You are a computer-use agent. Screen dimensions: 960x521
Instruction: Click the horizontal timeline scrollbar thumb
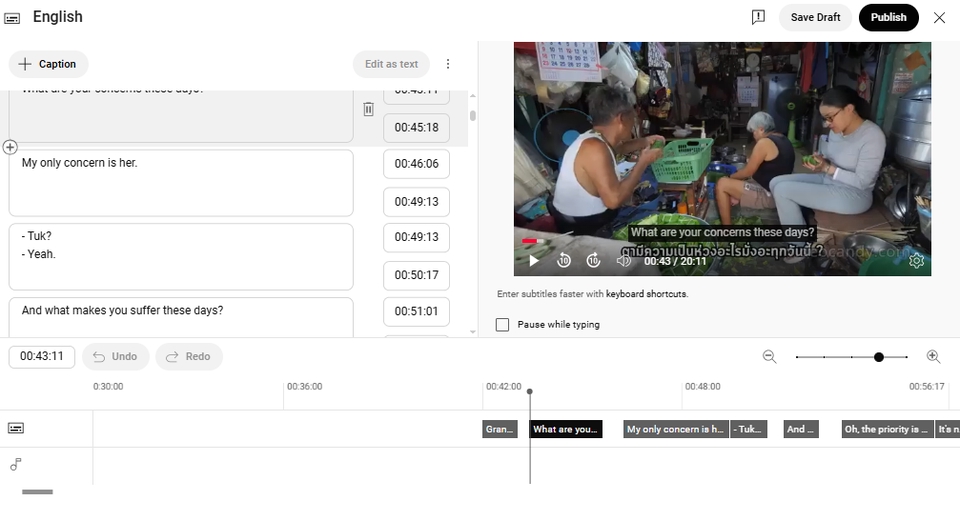pyautogui.click(x=37, y=492)
